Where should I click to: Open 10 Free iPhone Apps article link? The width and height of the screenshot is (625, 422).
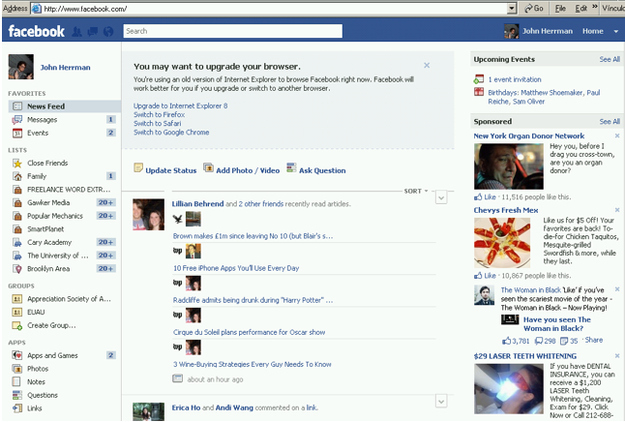click(236, 268)
